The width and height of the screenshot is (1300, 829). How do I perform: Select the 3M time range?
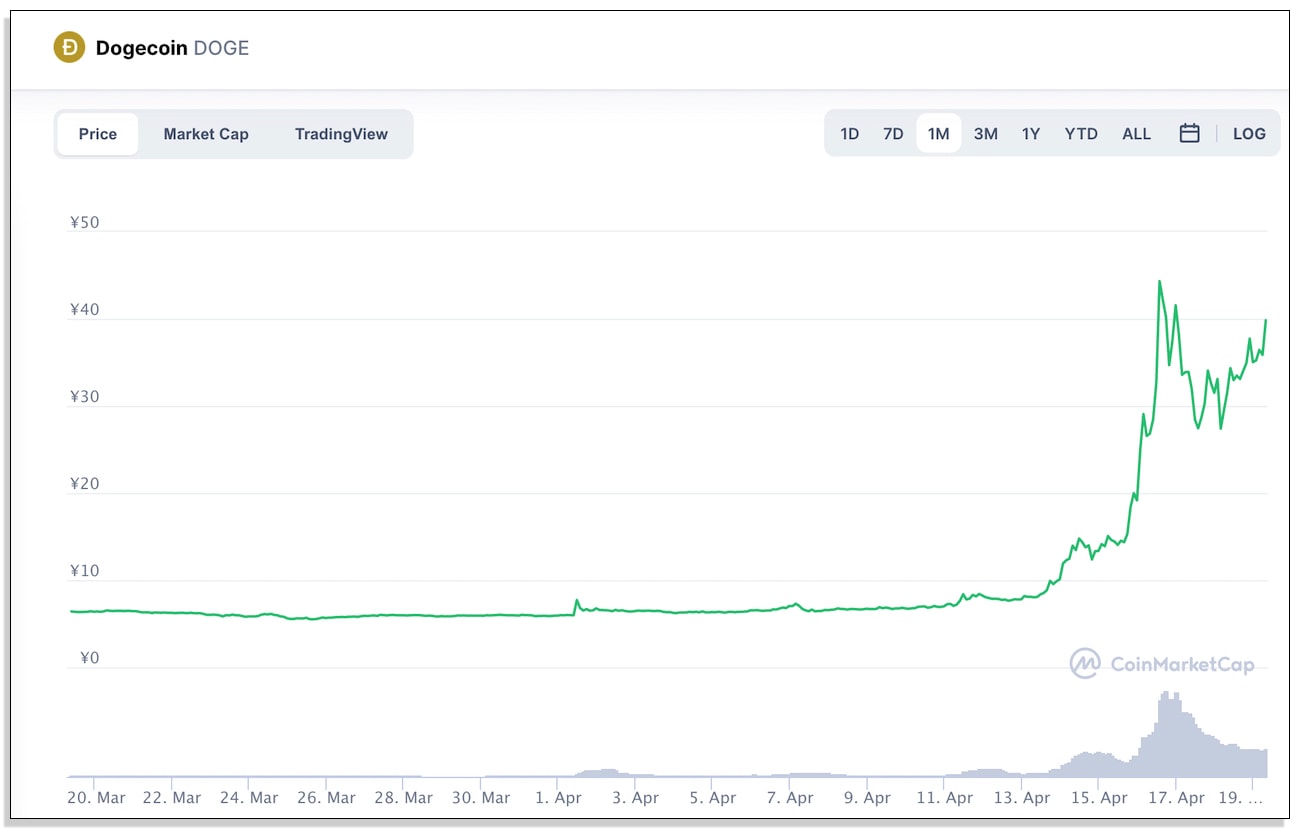(986, 134)
